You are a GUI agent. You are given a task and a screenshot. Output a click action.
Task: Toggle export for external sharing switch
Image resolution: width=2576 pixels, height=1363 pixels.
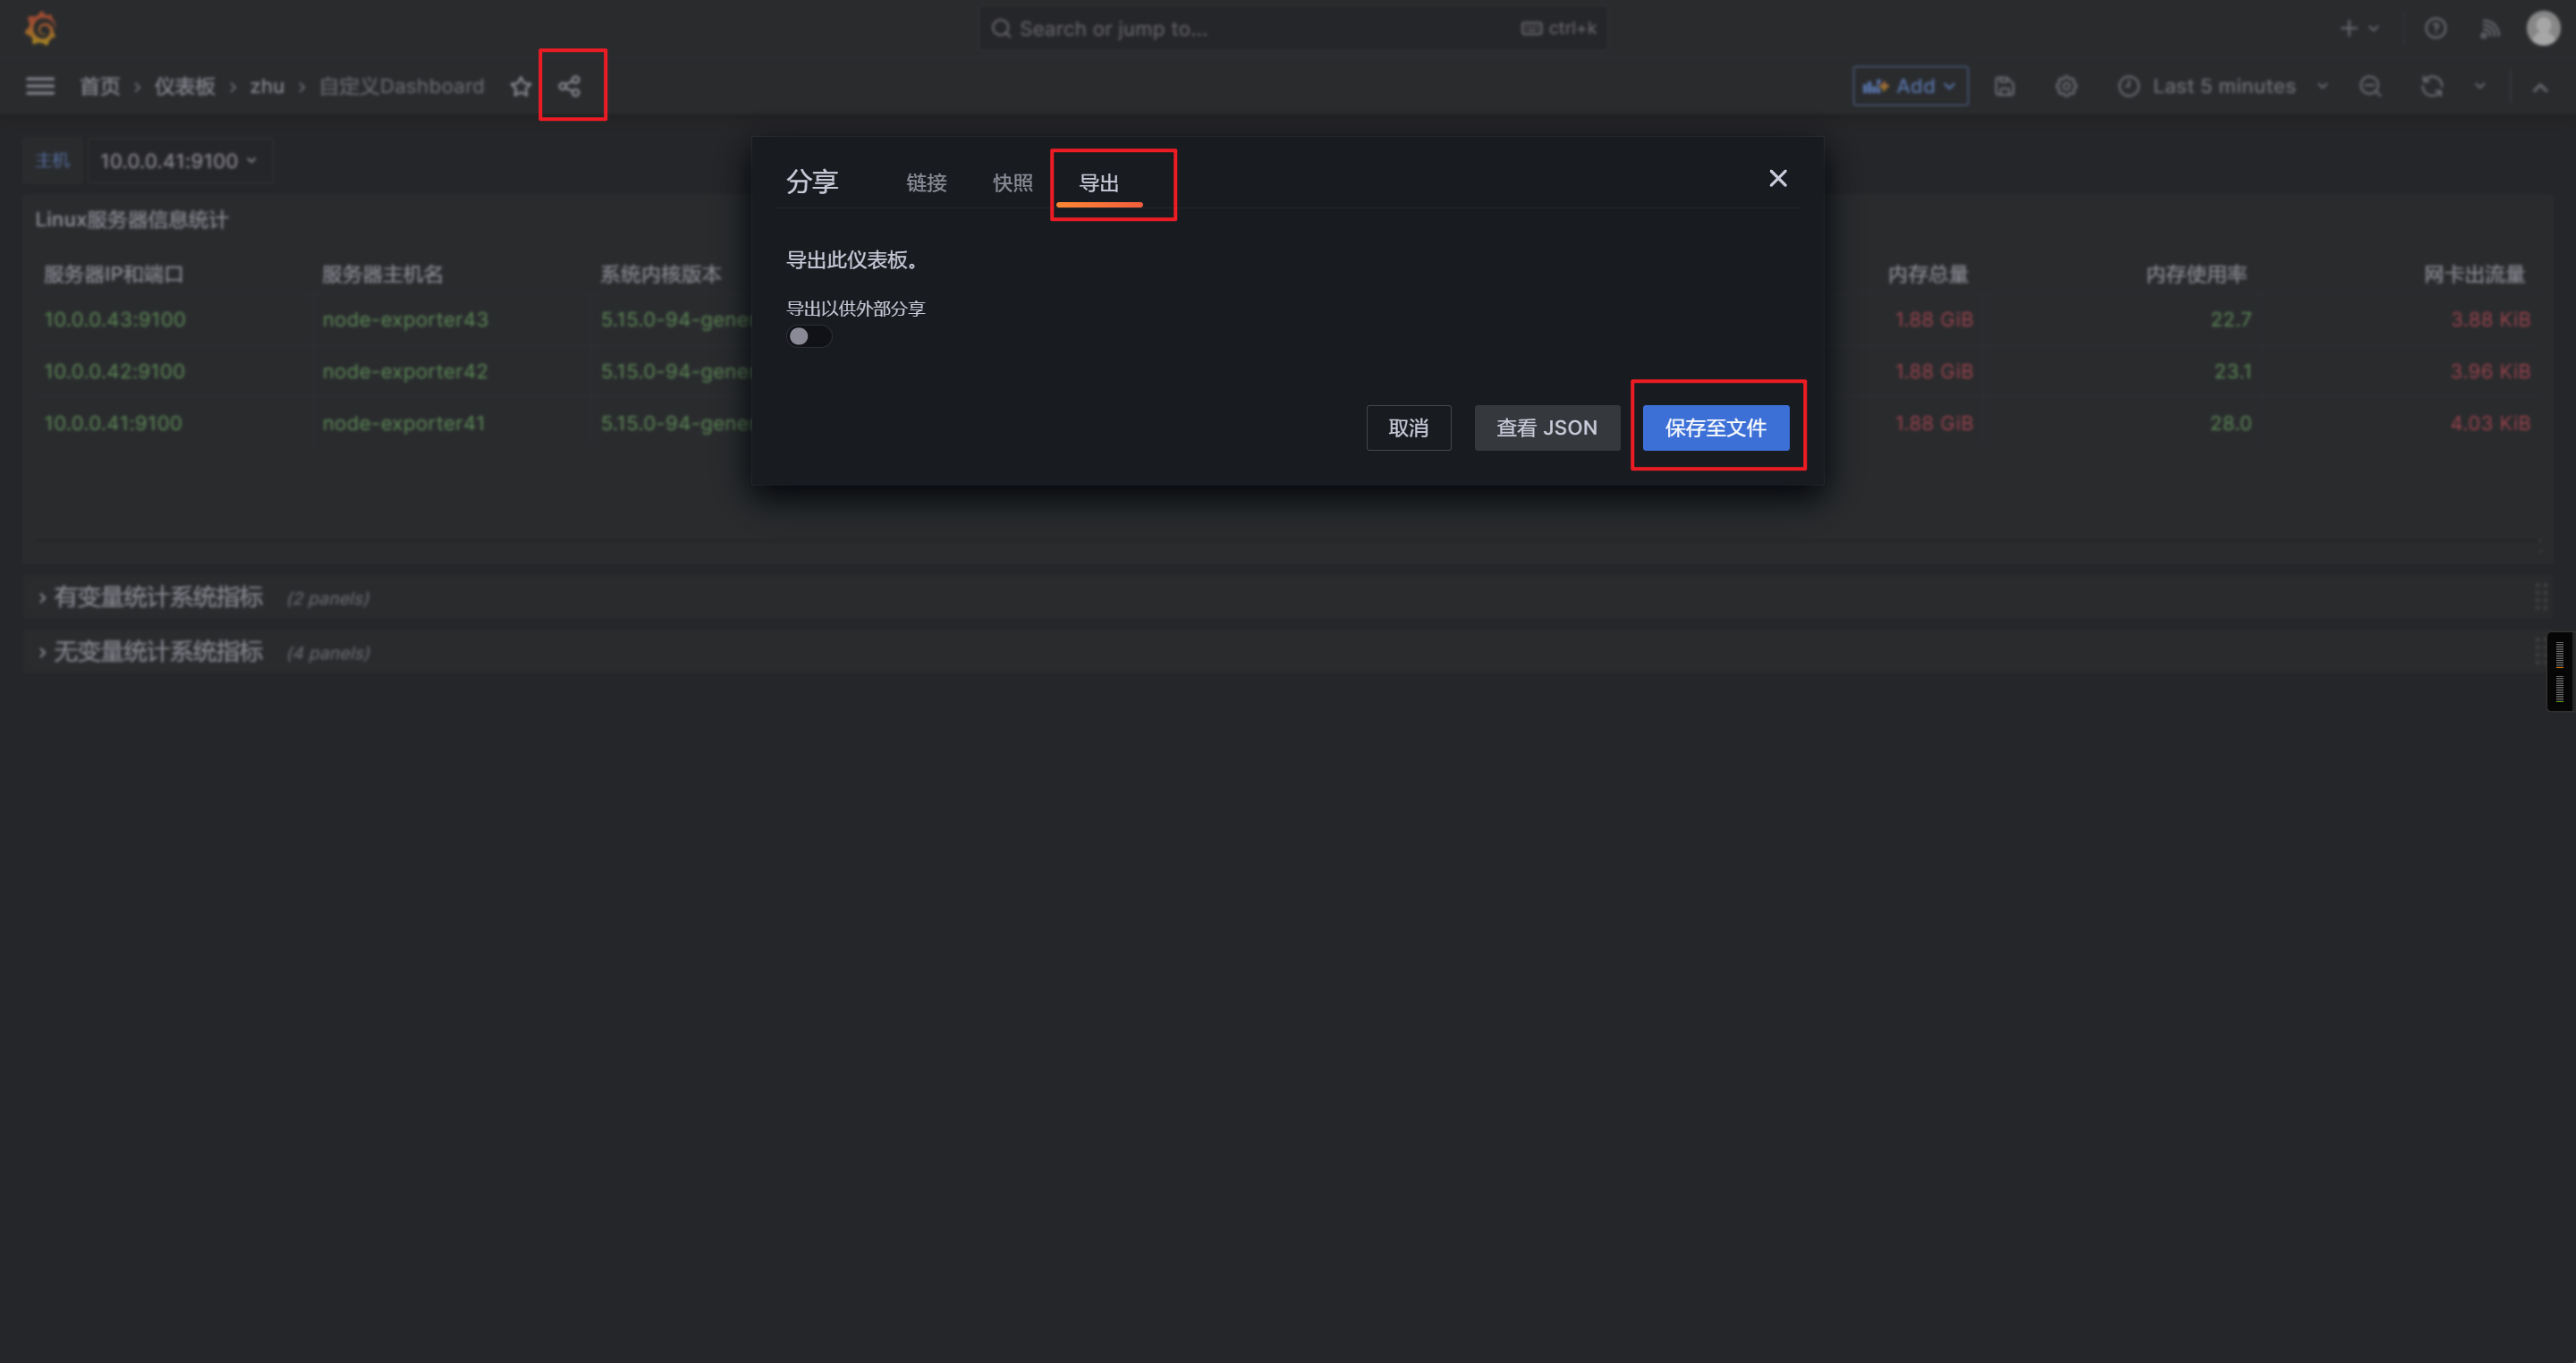pos(808,336)
